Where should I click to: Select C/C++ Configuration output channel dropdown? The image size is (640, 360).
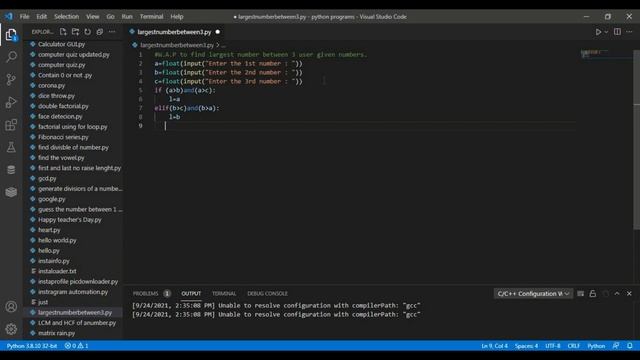tap(533, 293)
